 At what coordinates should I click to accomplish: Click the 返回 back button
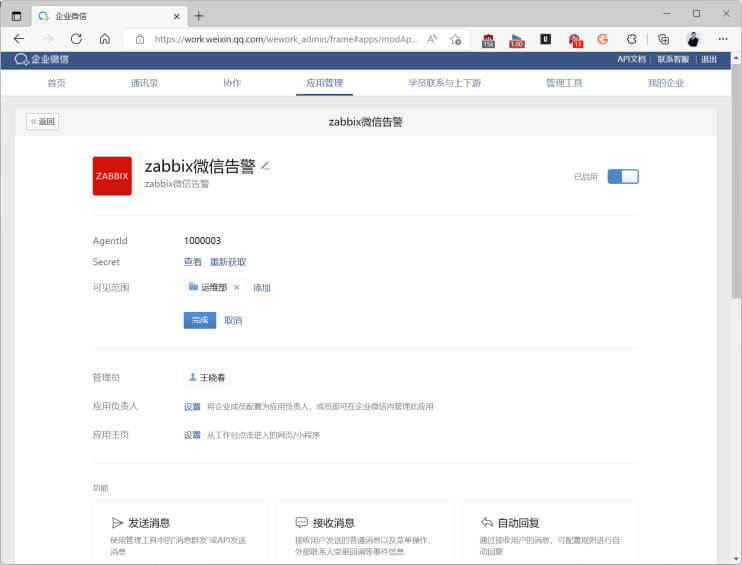(43, 122)
